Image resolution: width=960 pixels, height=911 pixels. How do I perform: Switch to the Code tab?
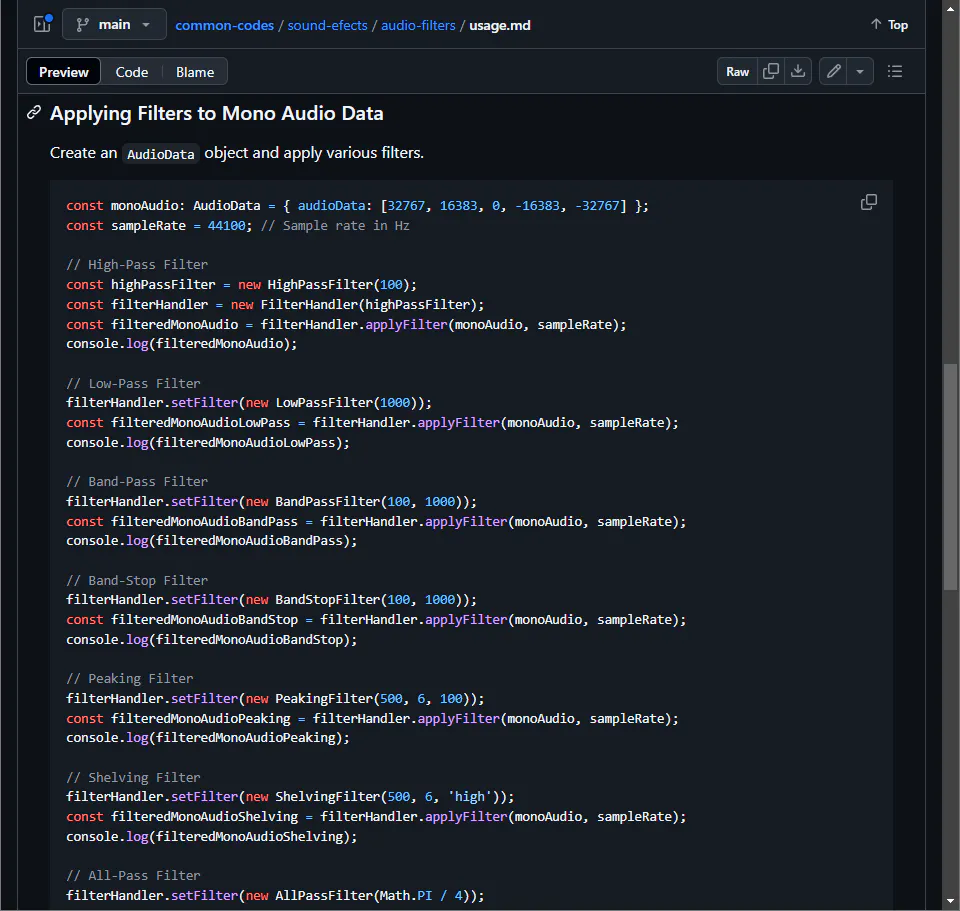click(131, 72)
